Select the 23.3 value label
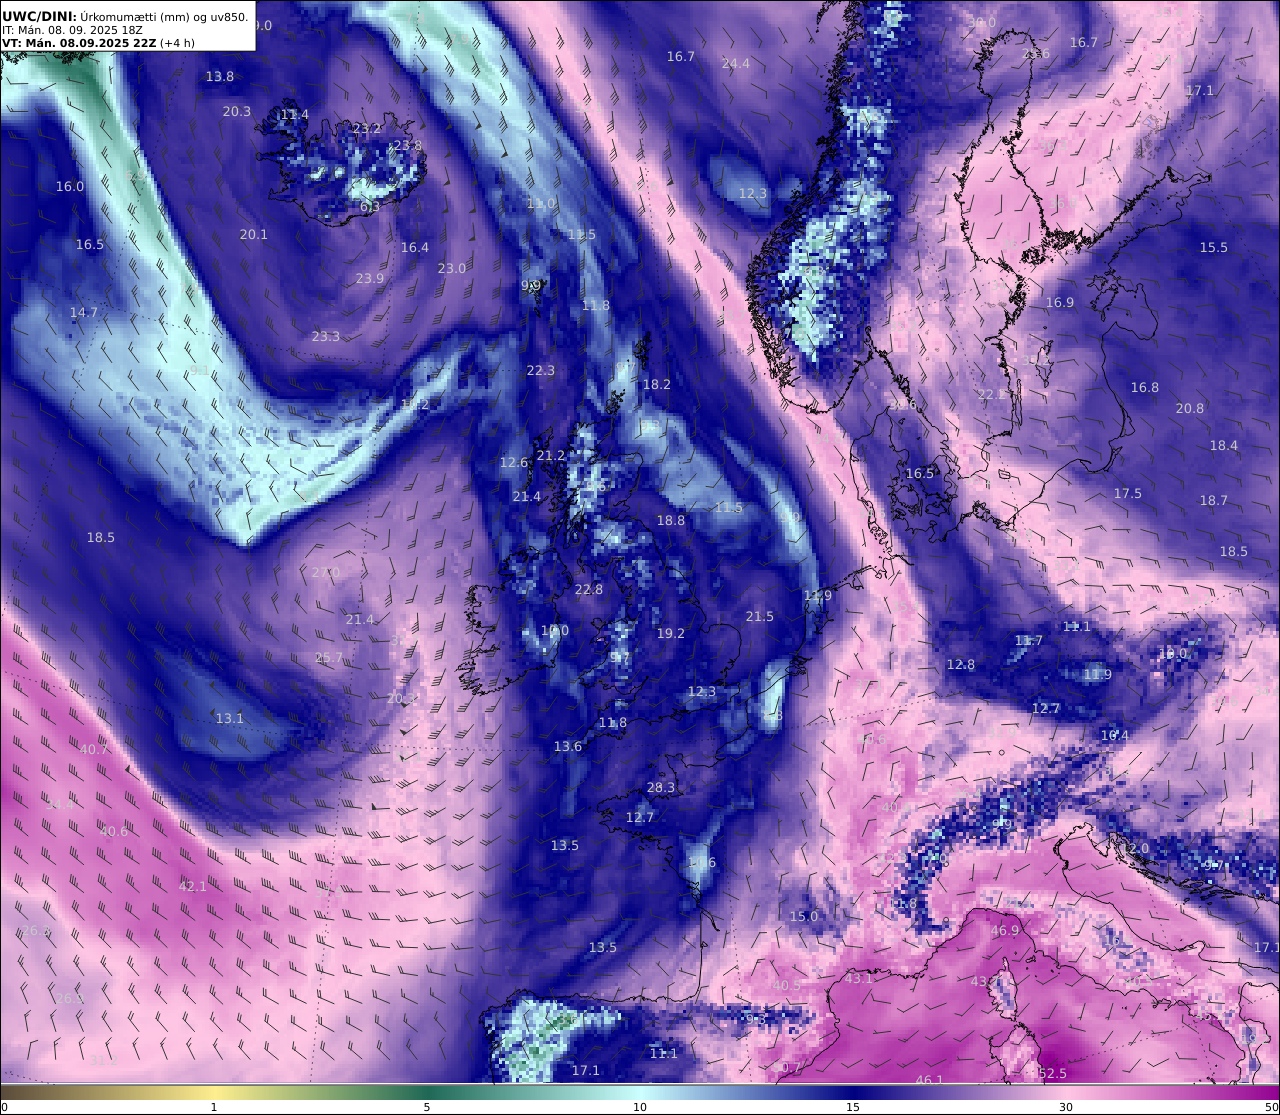Screen dimensions: 1280x1115 tap(326, 337)
